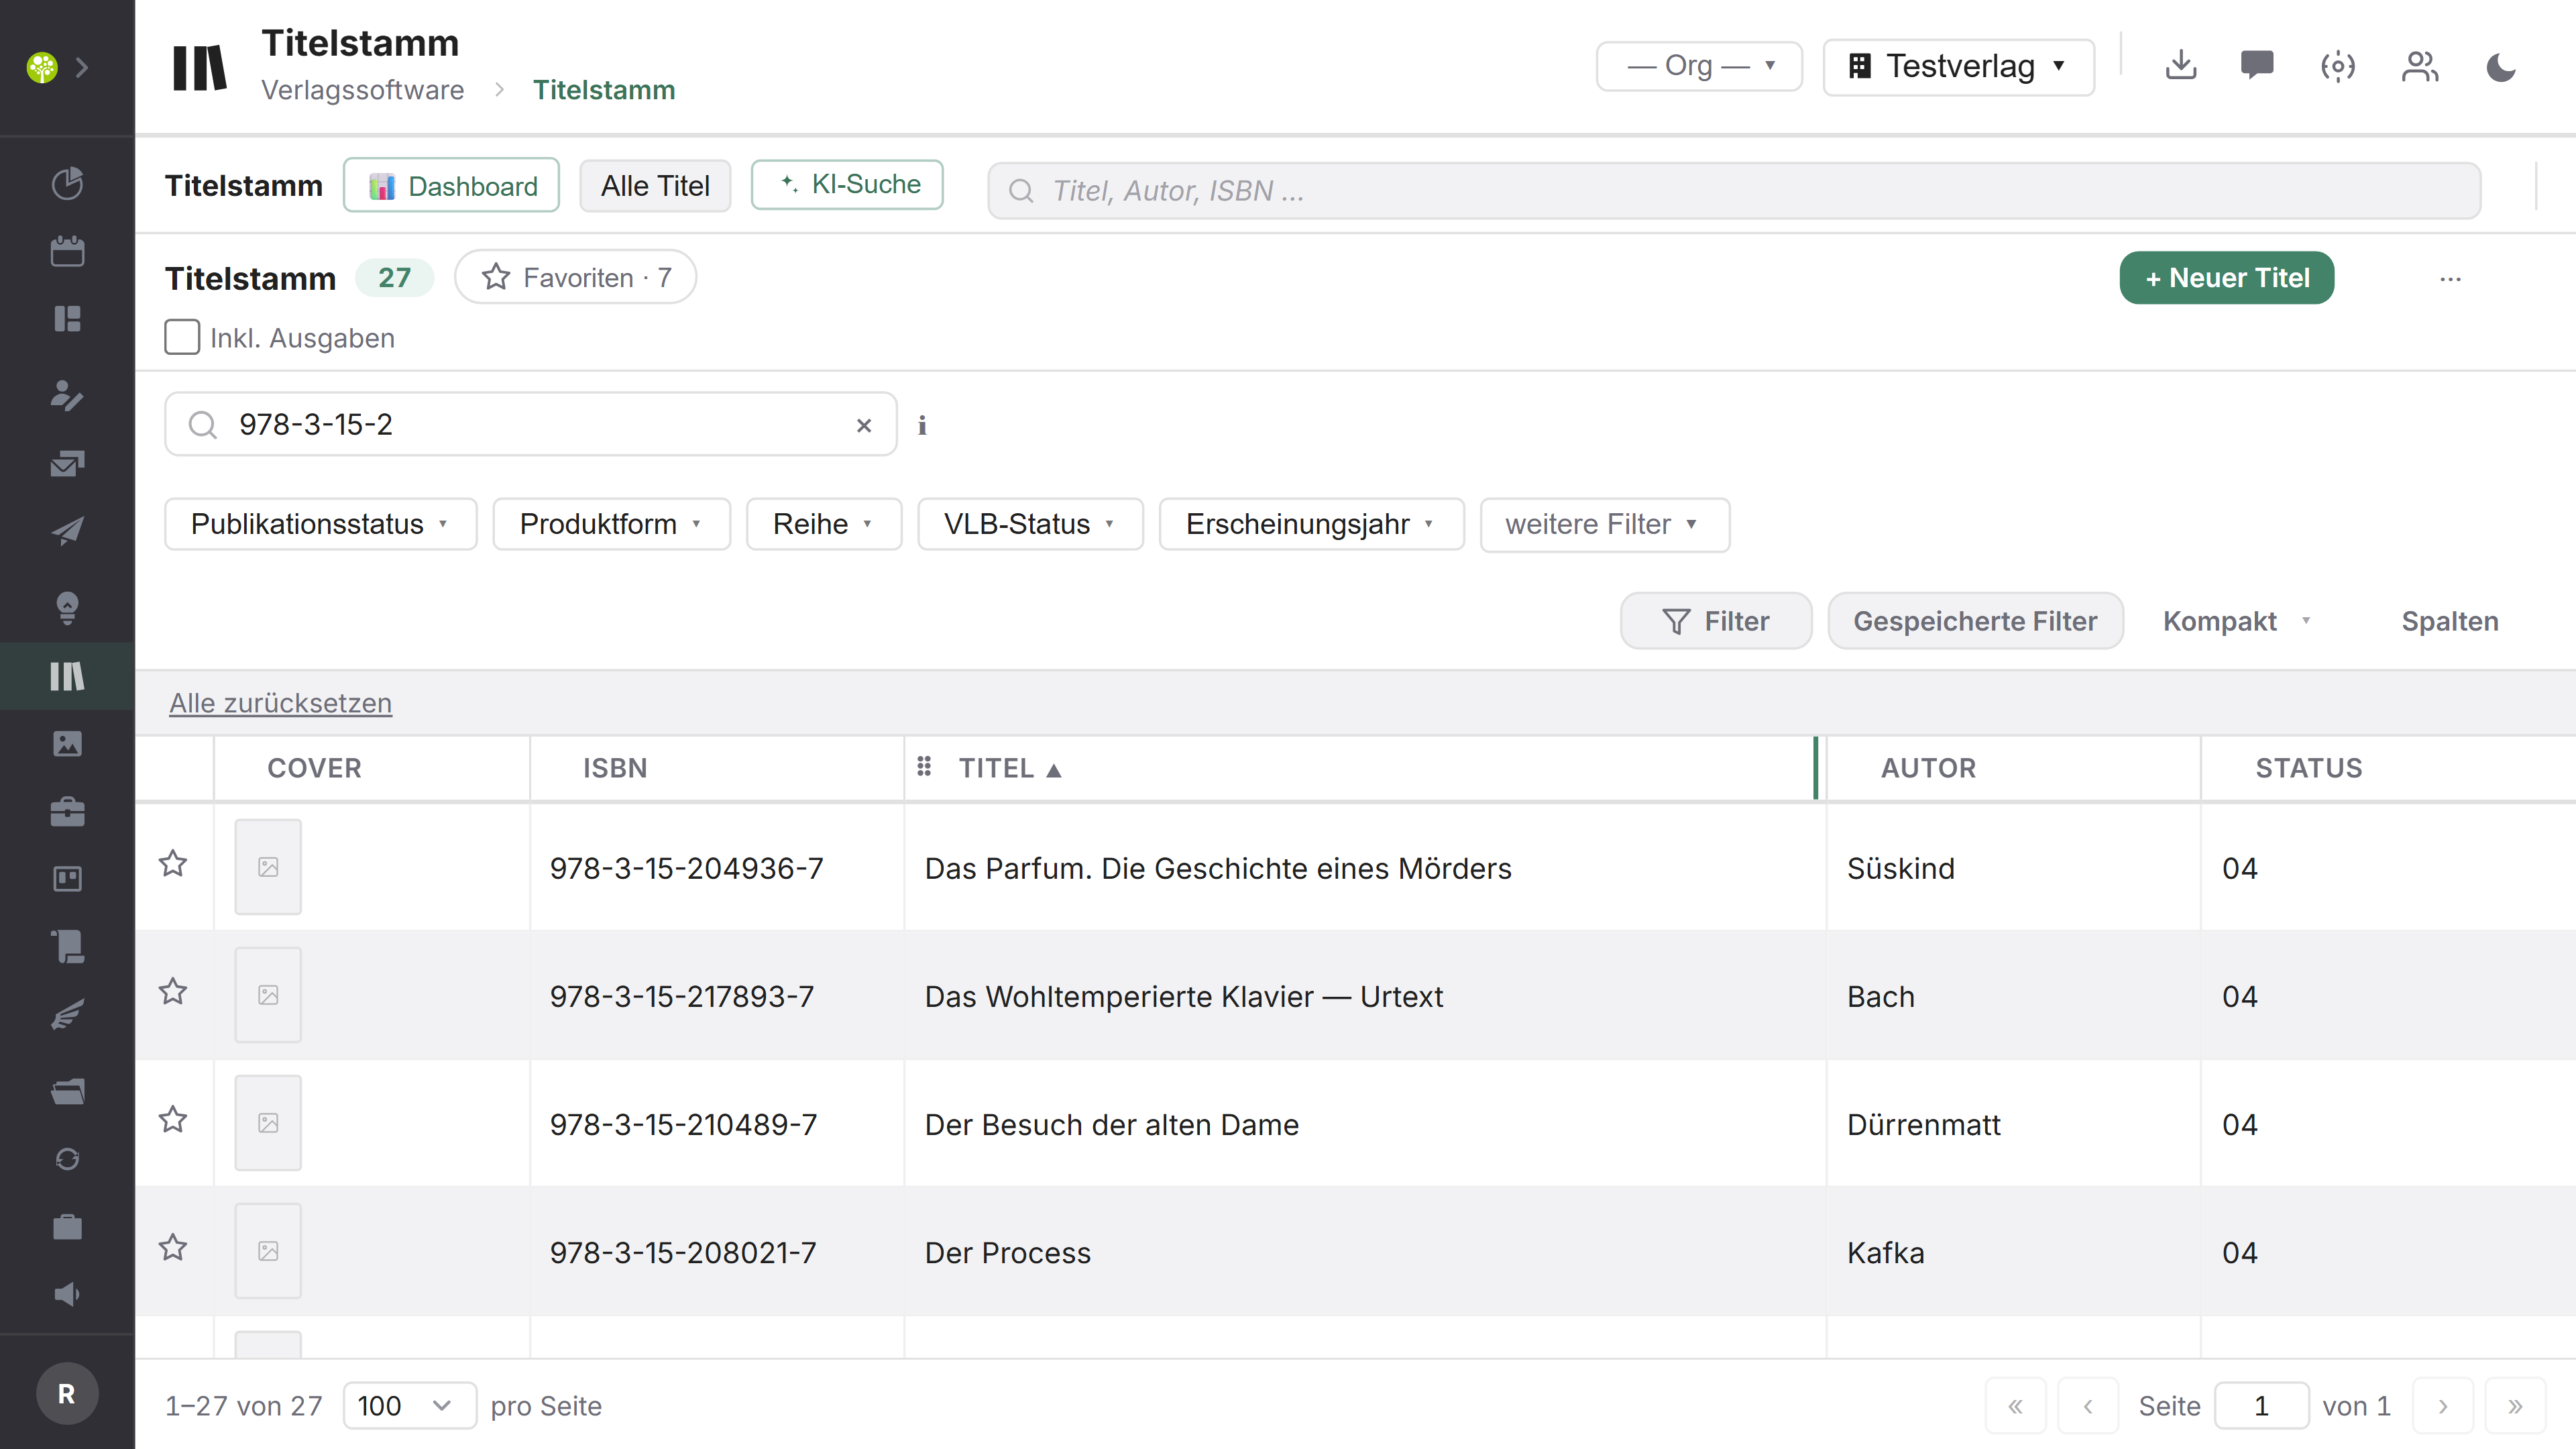Favorite the Das Parfum row star

pyautogui.click(x=173, y=863)
